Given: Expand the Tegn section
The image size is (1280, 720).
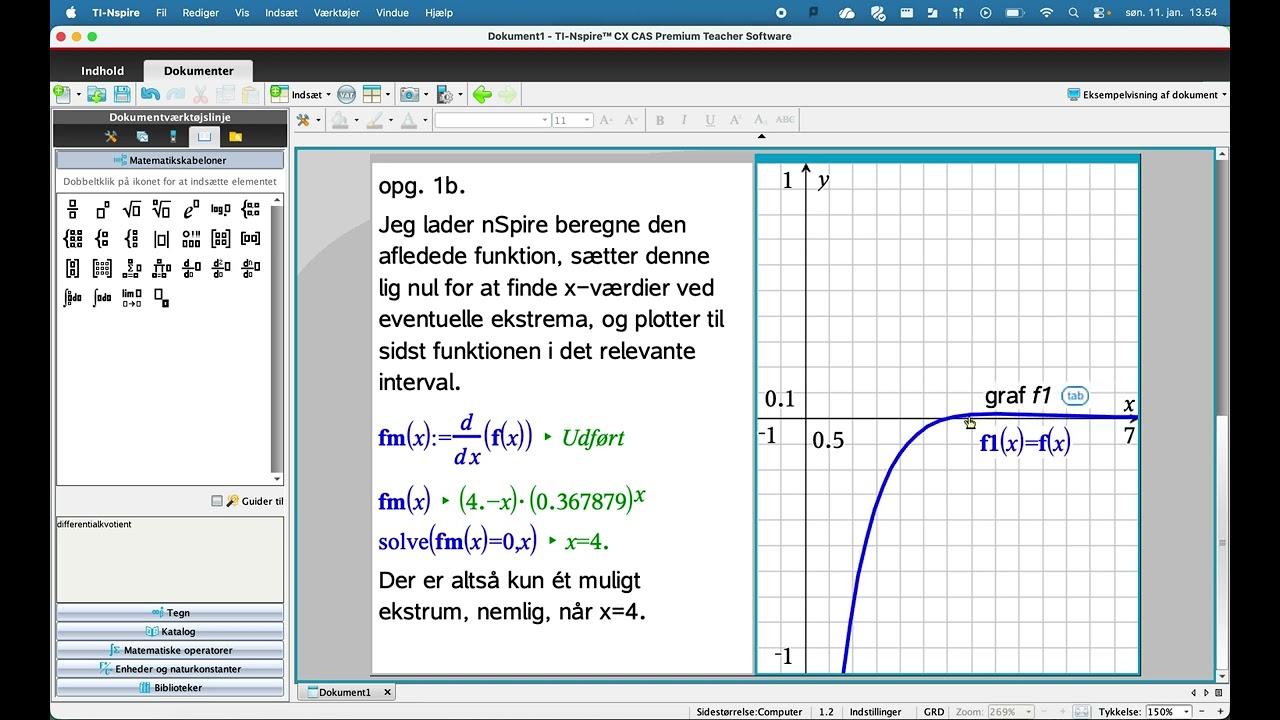Looking at the screenshot, I should [x=170, y=613].
